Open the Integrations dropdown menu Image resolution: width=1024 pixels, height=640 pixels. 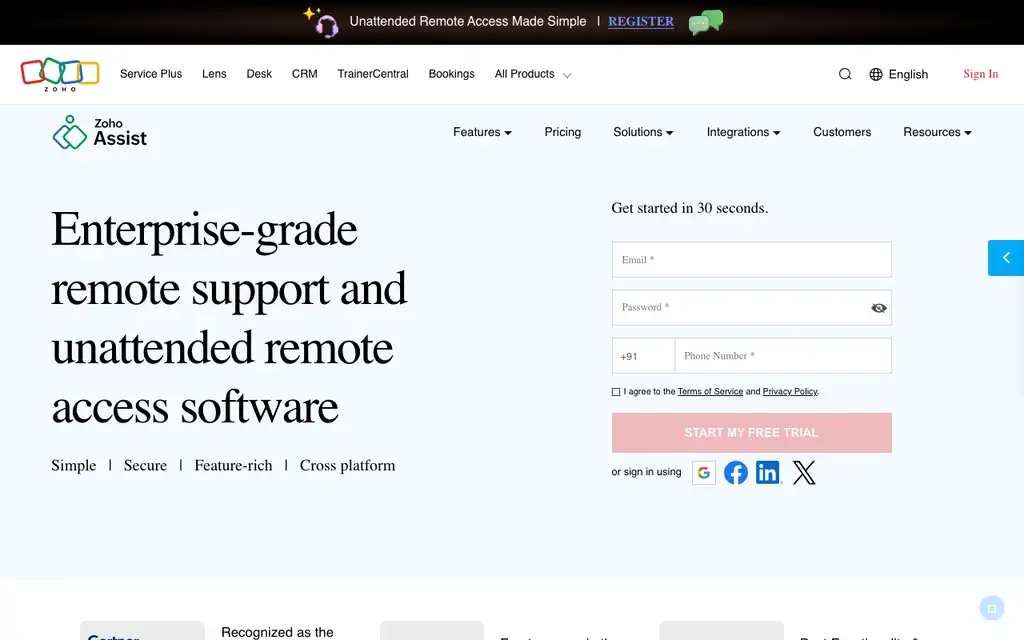743,132
